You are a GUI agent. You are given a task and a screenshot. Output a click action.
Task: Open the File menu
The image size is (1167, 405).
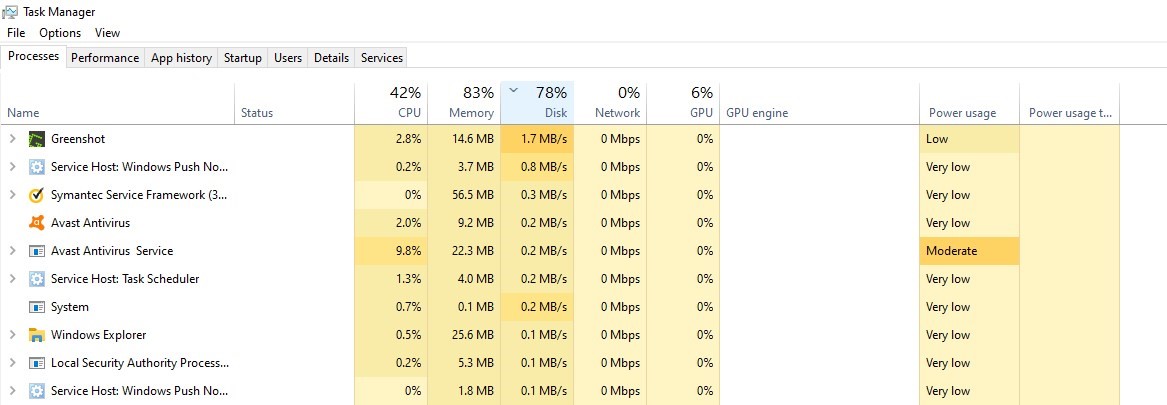click(16, 33)
